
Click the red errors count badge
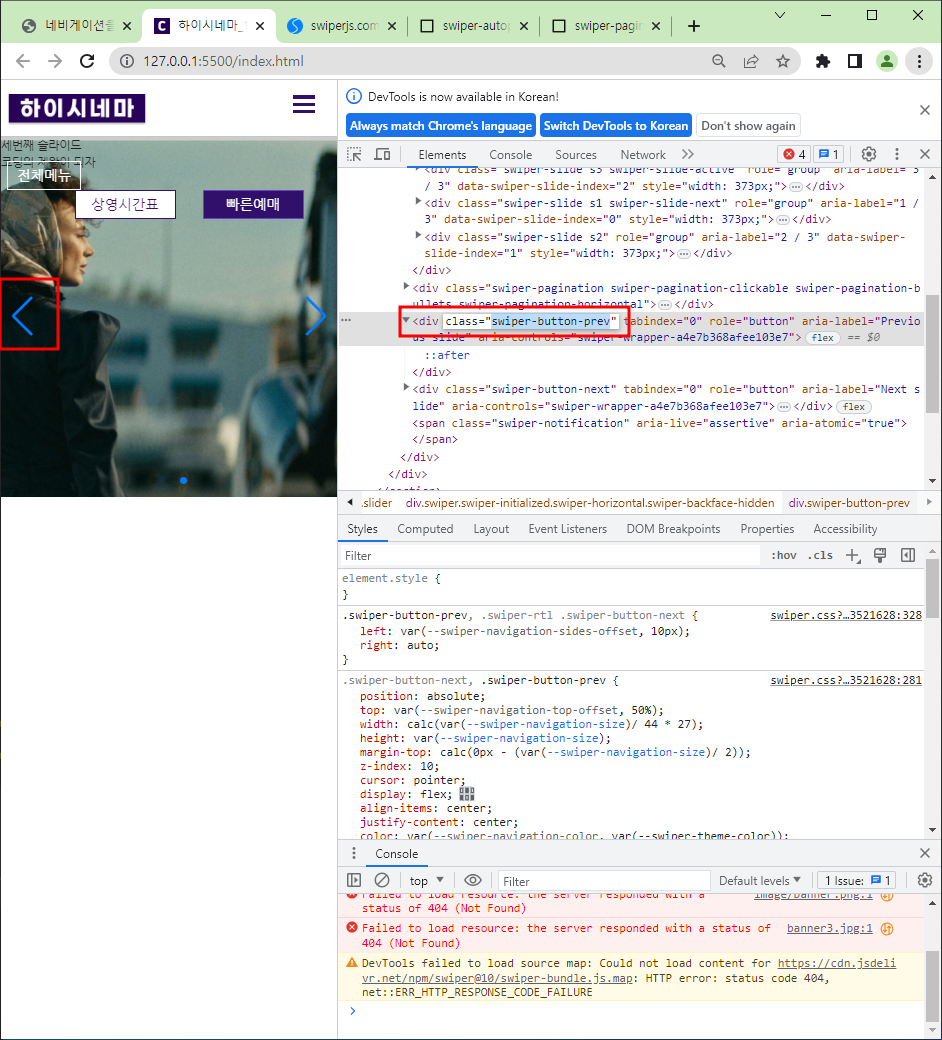[794, 155]
